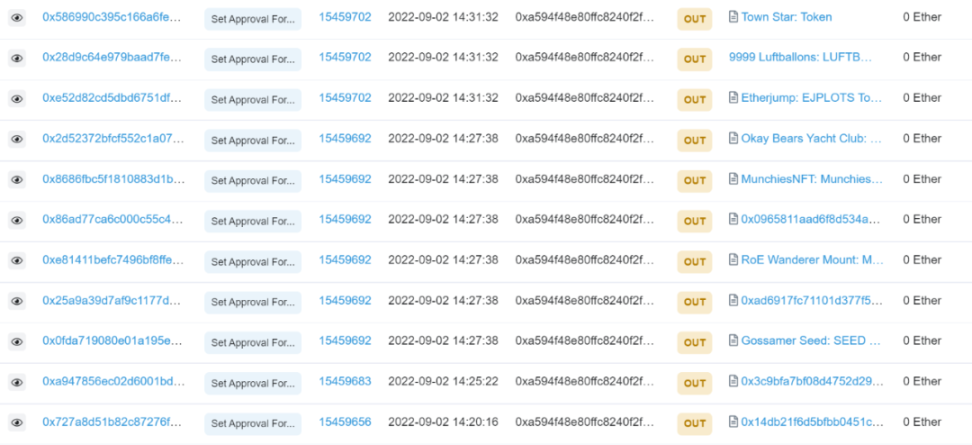This screenshot has width=972, height=445.
Task: Open recipient address 0x0965811aad6f8d534a
Action: pos(811,219)
